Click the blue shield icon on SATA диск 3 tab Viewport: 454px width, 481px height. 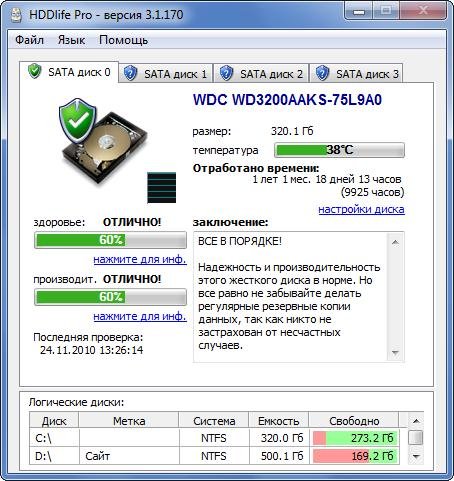322,73
